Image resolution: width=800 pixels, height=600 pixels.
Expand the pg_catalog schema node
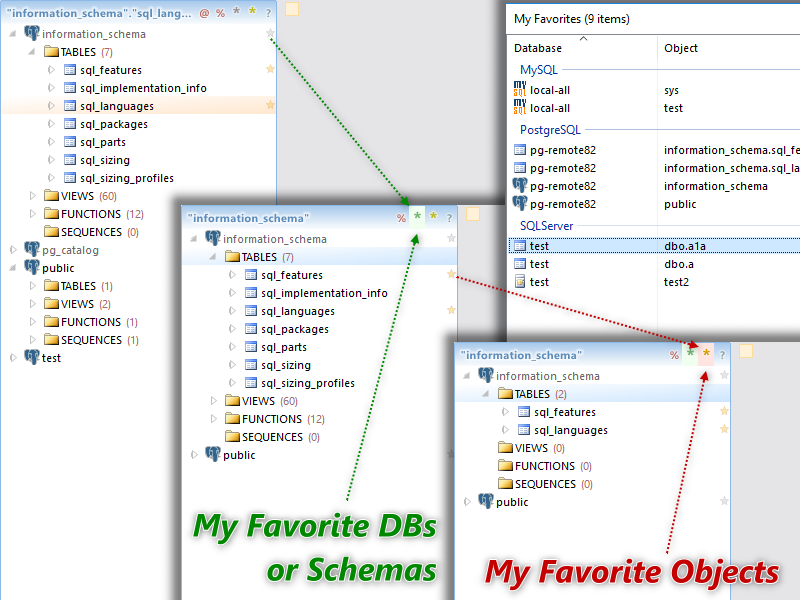pos(13,249)
